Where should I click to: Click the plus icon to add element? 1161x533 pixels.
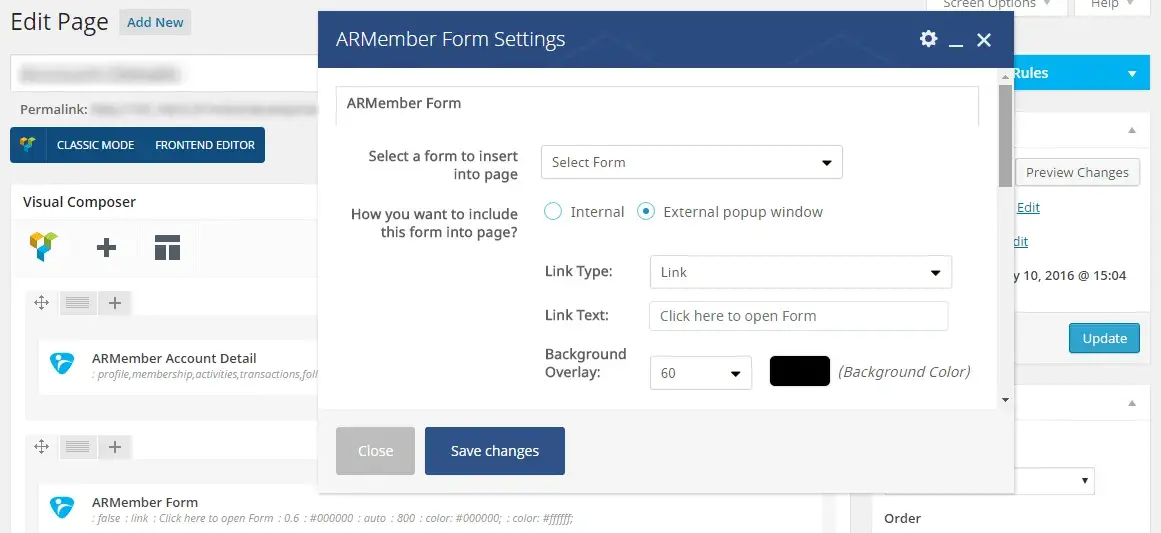tap(106, 248)
